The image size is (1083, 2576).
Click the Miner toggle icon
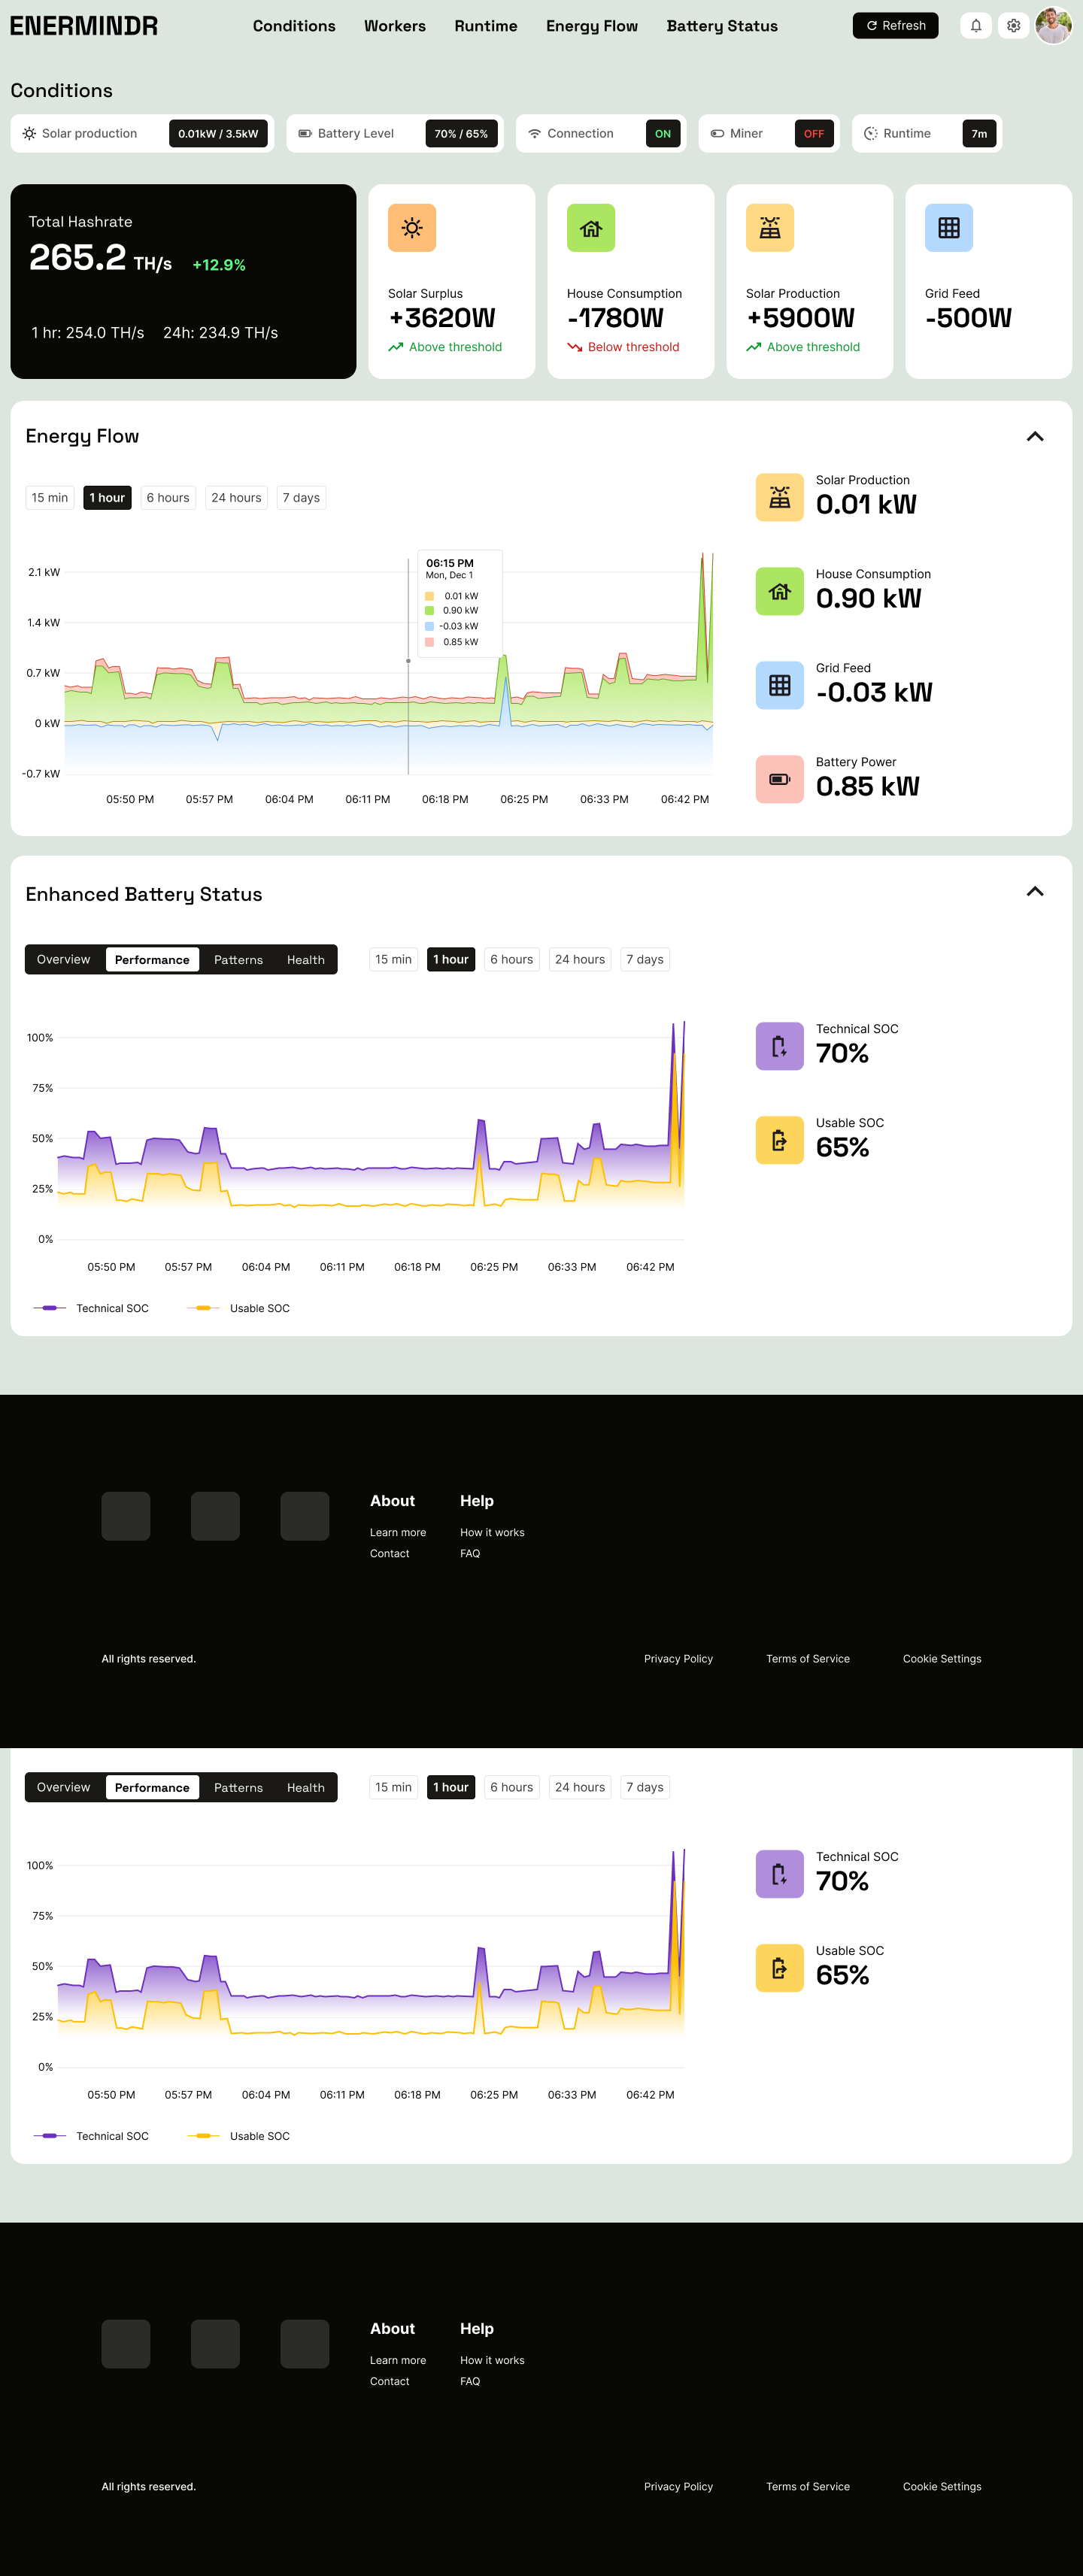click(x=717, y=134)
